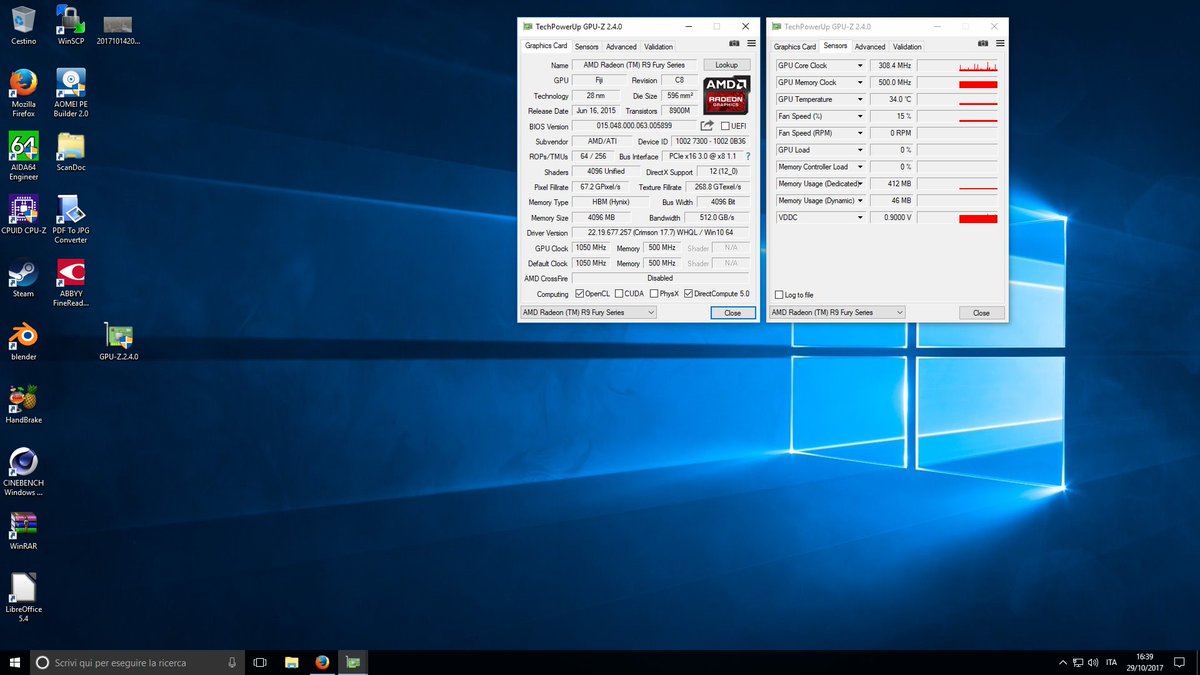Screen dimensions: 1200x675
Task: Select the blender desktop icon
Action: [23, 341]
